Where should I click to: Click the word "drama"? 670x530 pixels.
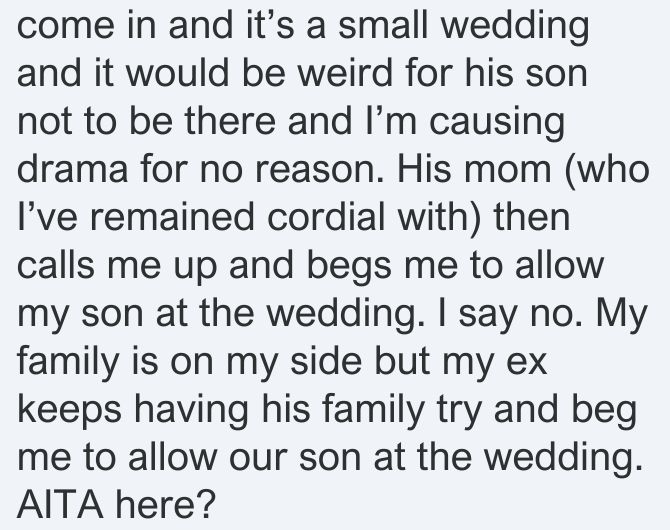[73, 169]
